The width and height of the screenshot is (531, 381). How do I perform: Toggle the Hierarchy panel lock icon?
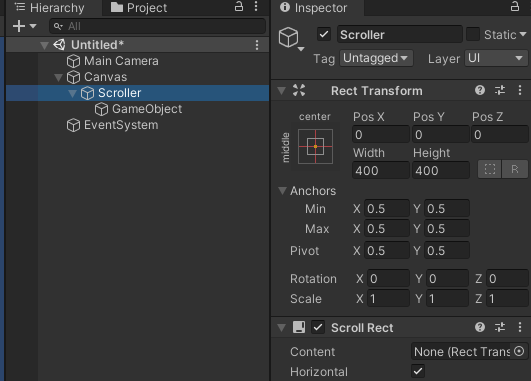239,6
